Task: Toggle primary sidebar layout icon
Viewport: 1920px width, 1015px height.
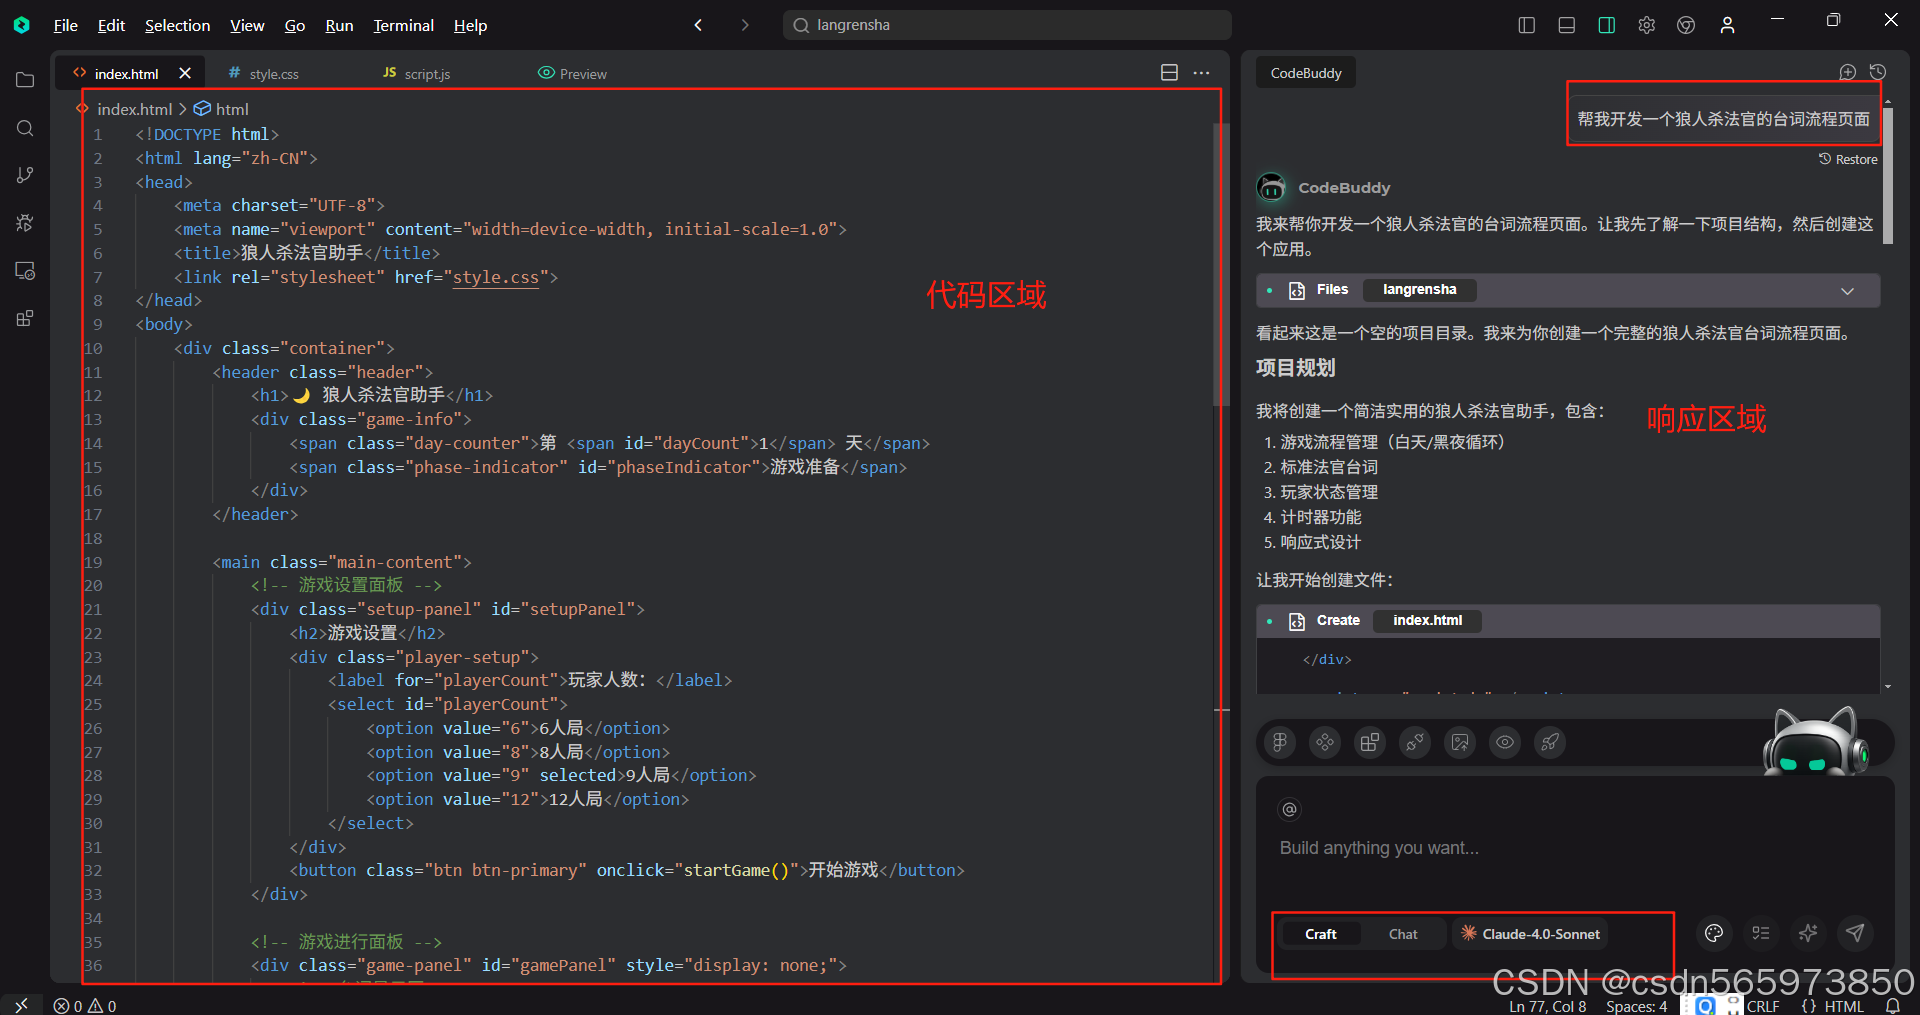Action: click(1526, 25)
